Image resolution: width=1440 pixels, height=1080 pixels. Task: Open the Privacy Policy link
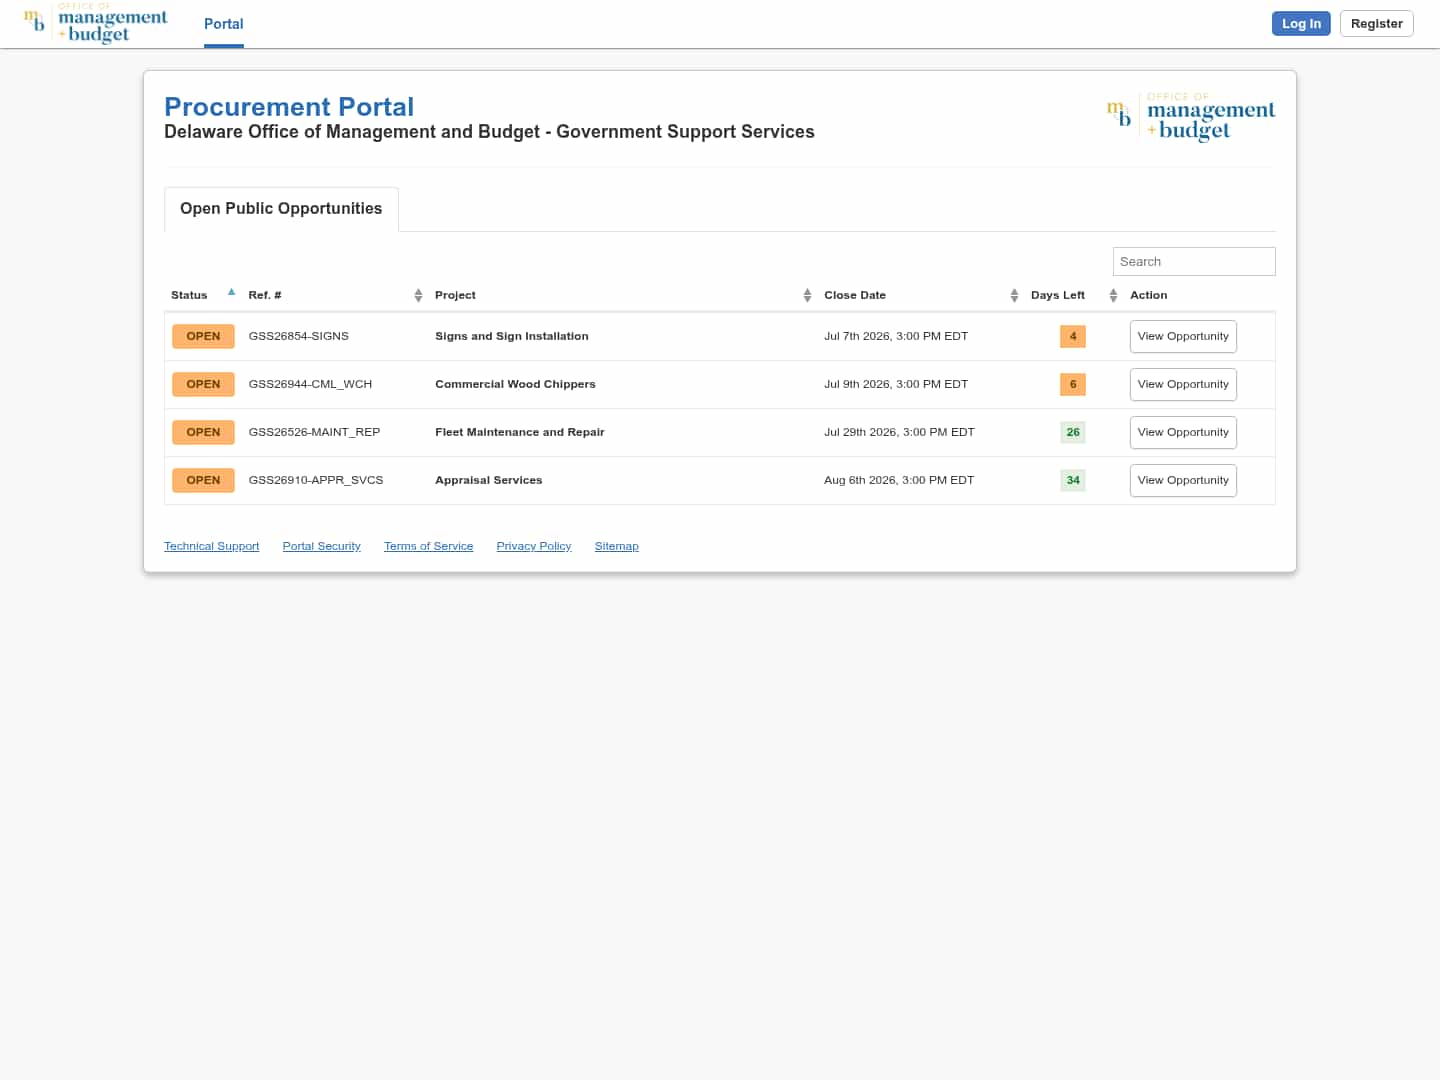(x=534, y=546)
